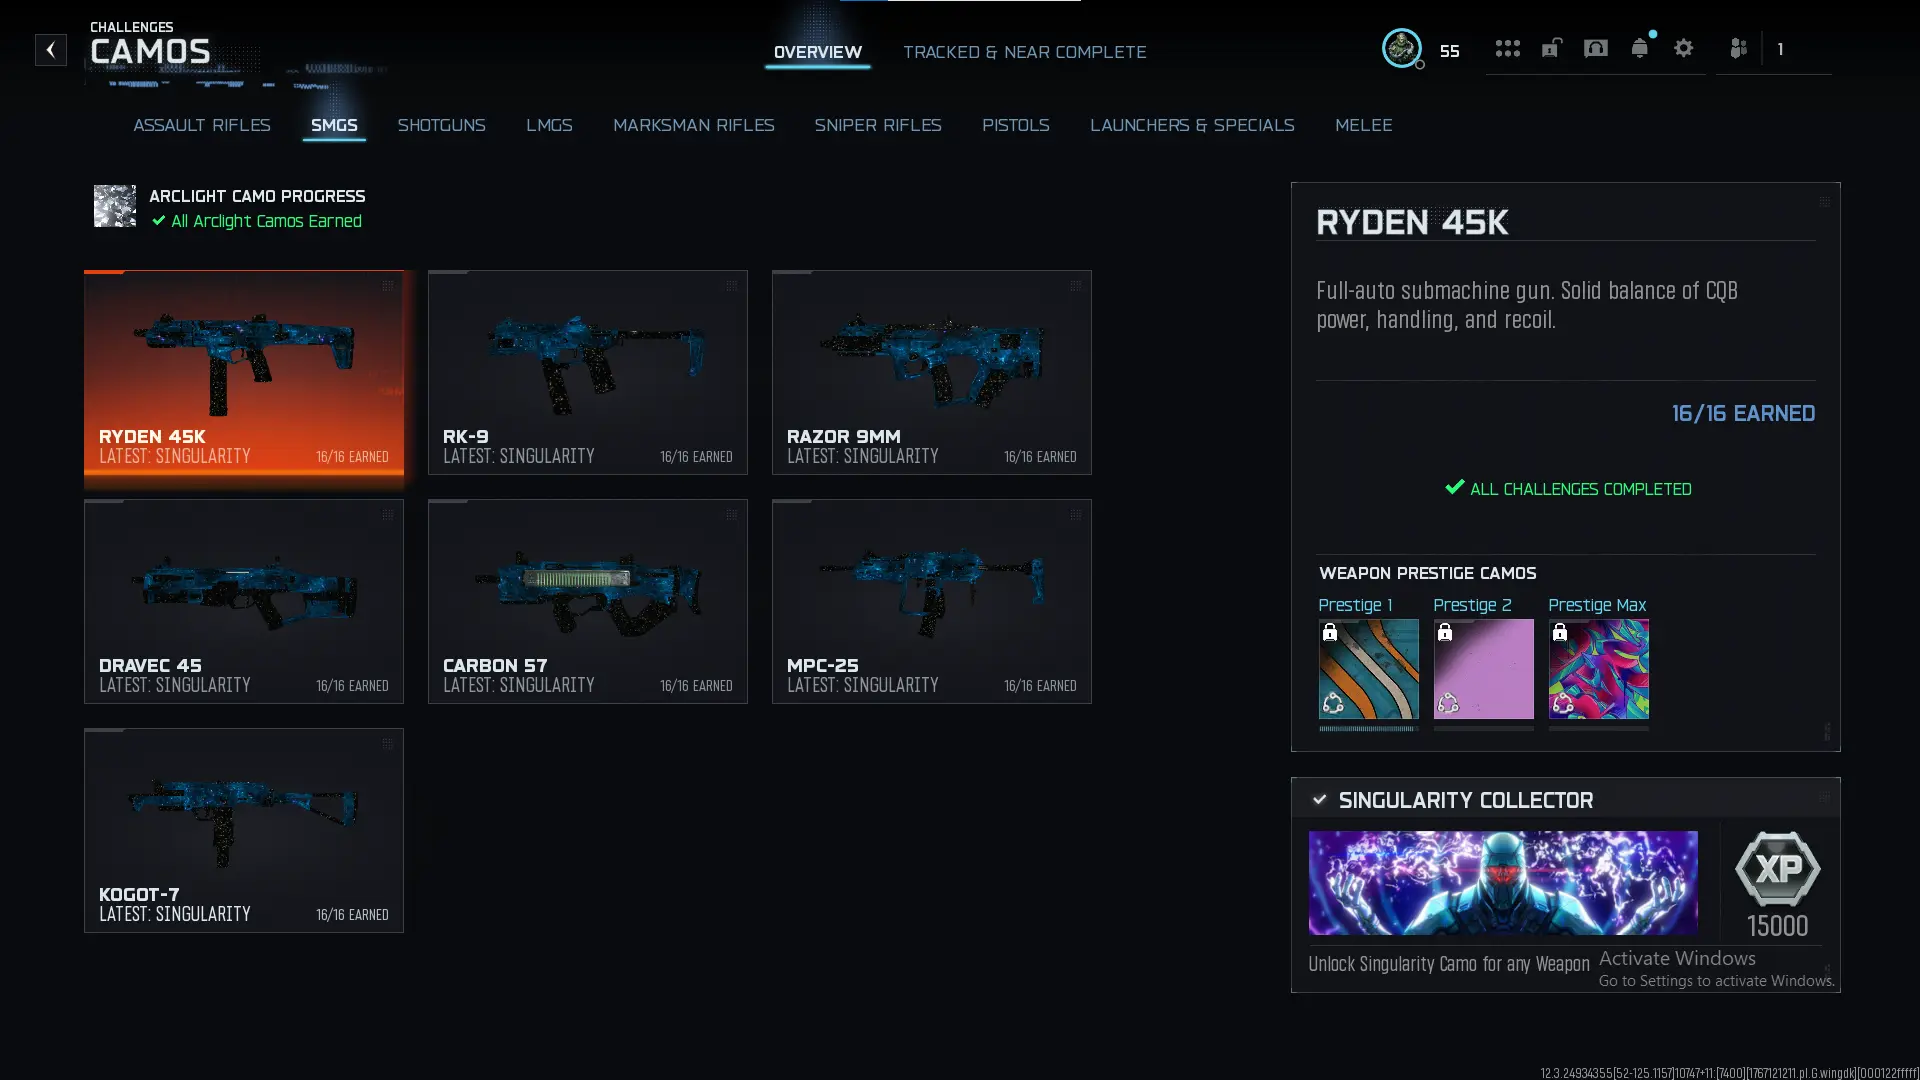Select the Shotguns category
1920x1080 pixels.
[x=442, y=125]
